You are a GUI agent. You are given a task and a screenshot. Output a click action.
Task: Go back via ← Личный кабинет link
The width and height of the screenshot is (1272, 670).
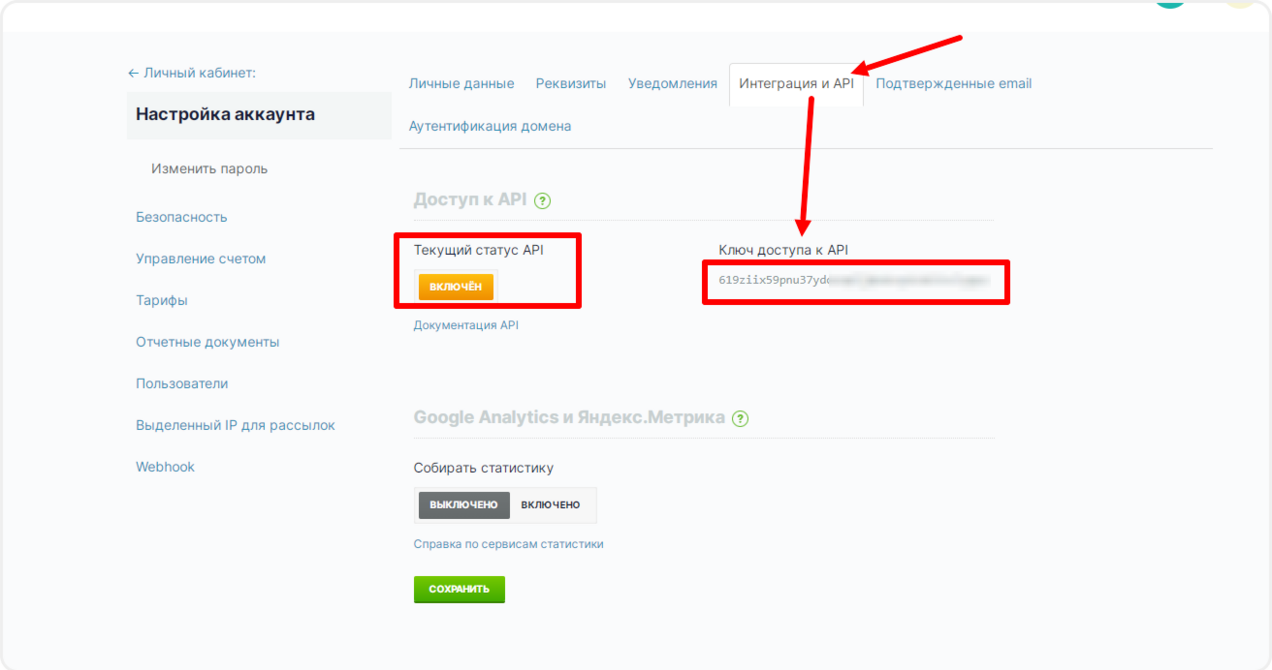tap(192, 73)
